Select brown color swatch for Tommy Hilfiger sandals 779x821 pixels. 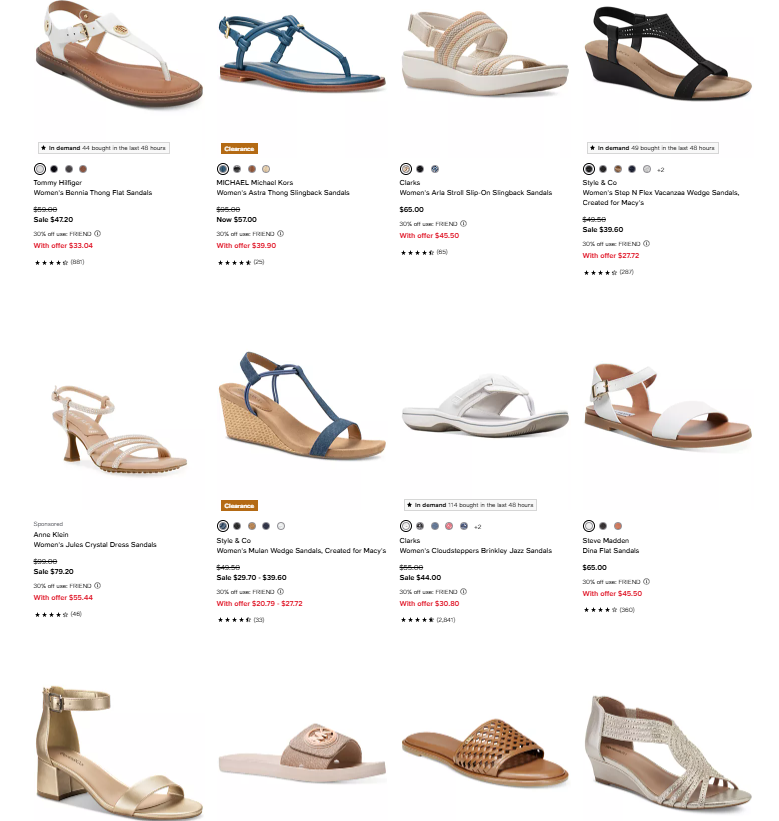[83, 169]
